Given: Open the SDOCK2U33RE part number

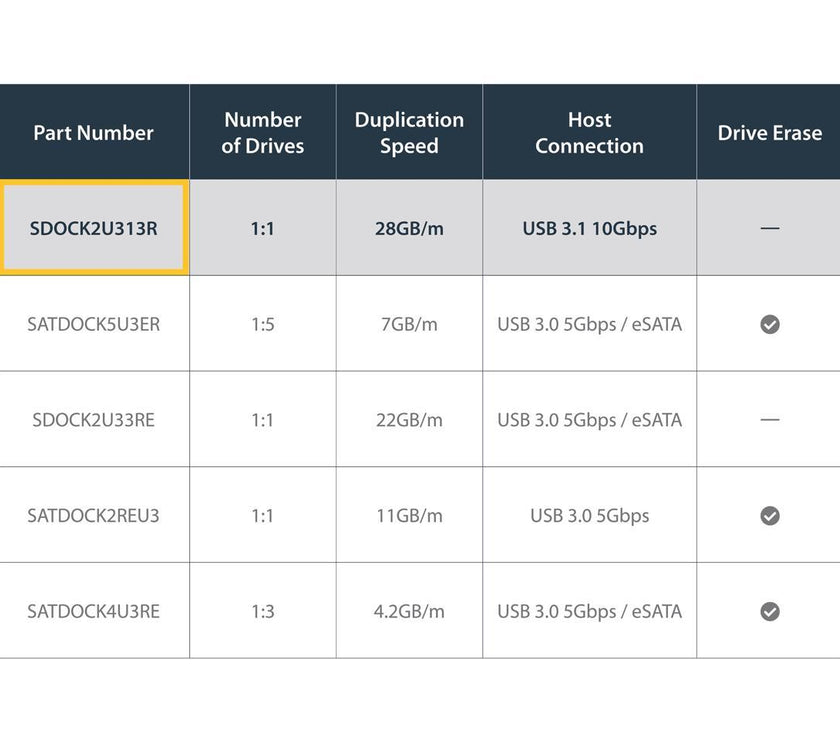Looking at the screenshot, I should (94, 420).
